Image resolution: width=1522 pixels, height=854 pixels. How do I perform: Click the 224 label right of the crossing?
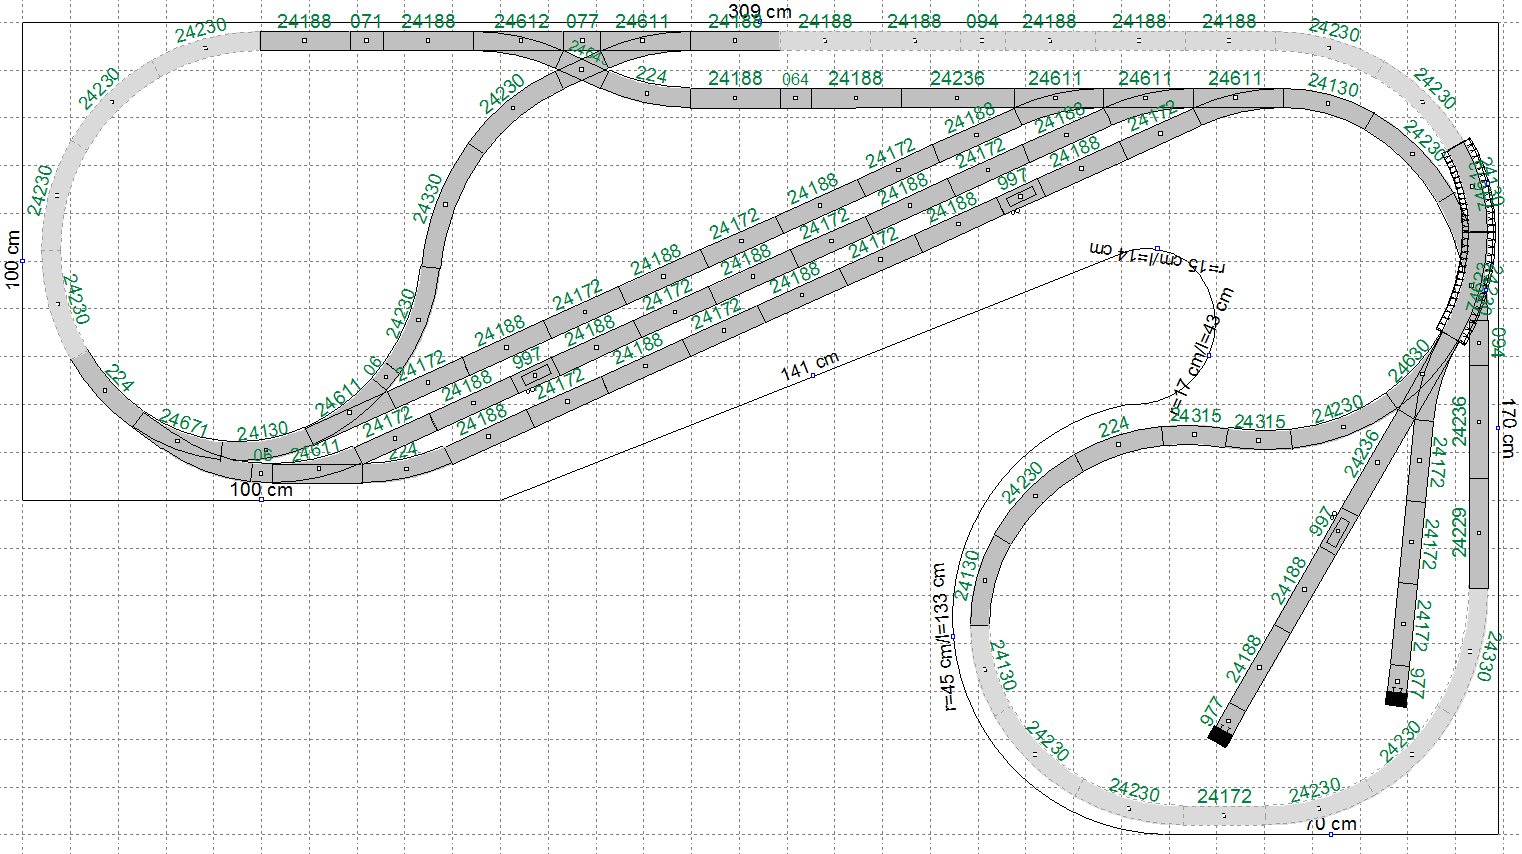point(651,75)
